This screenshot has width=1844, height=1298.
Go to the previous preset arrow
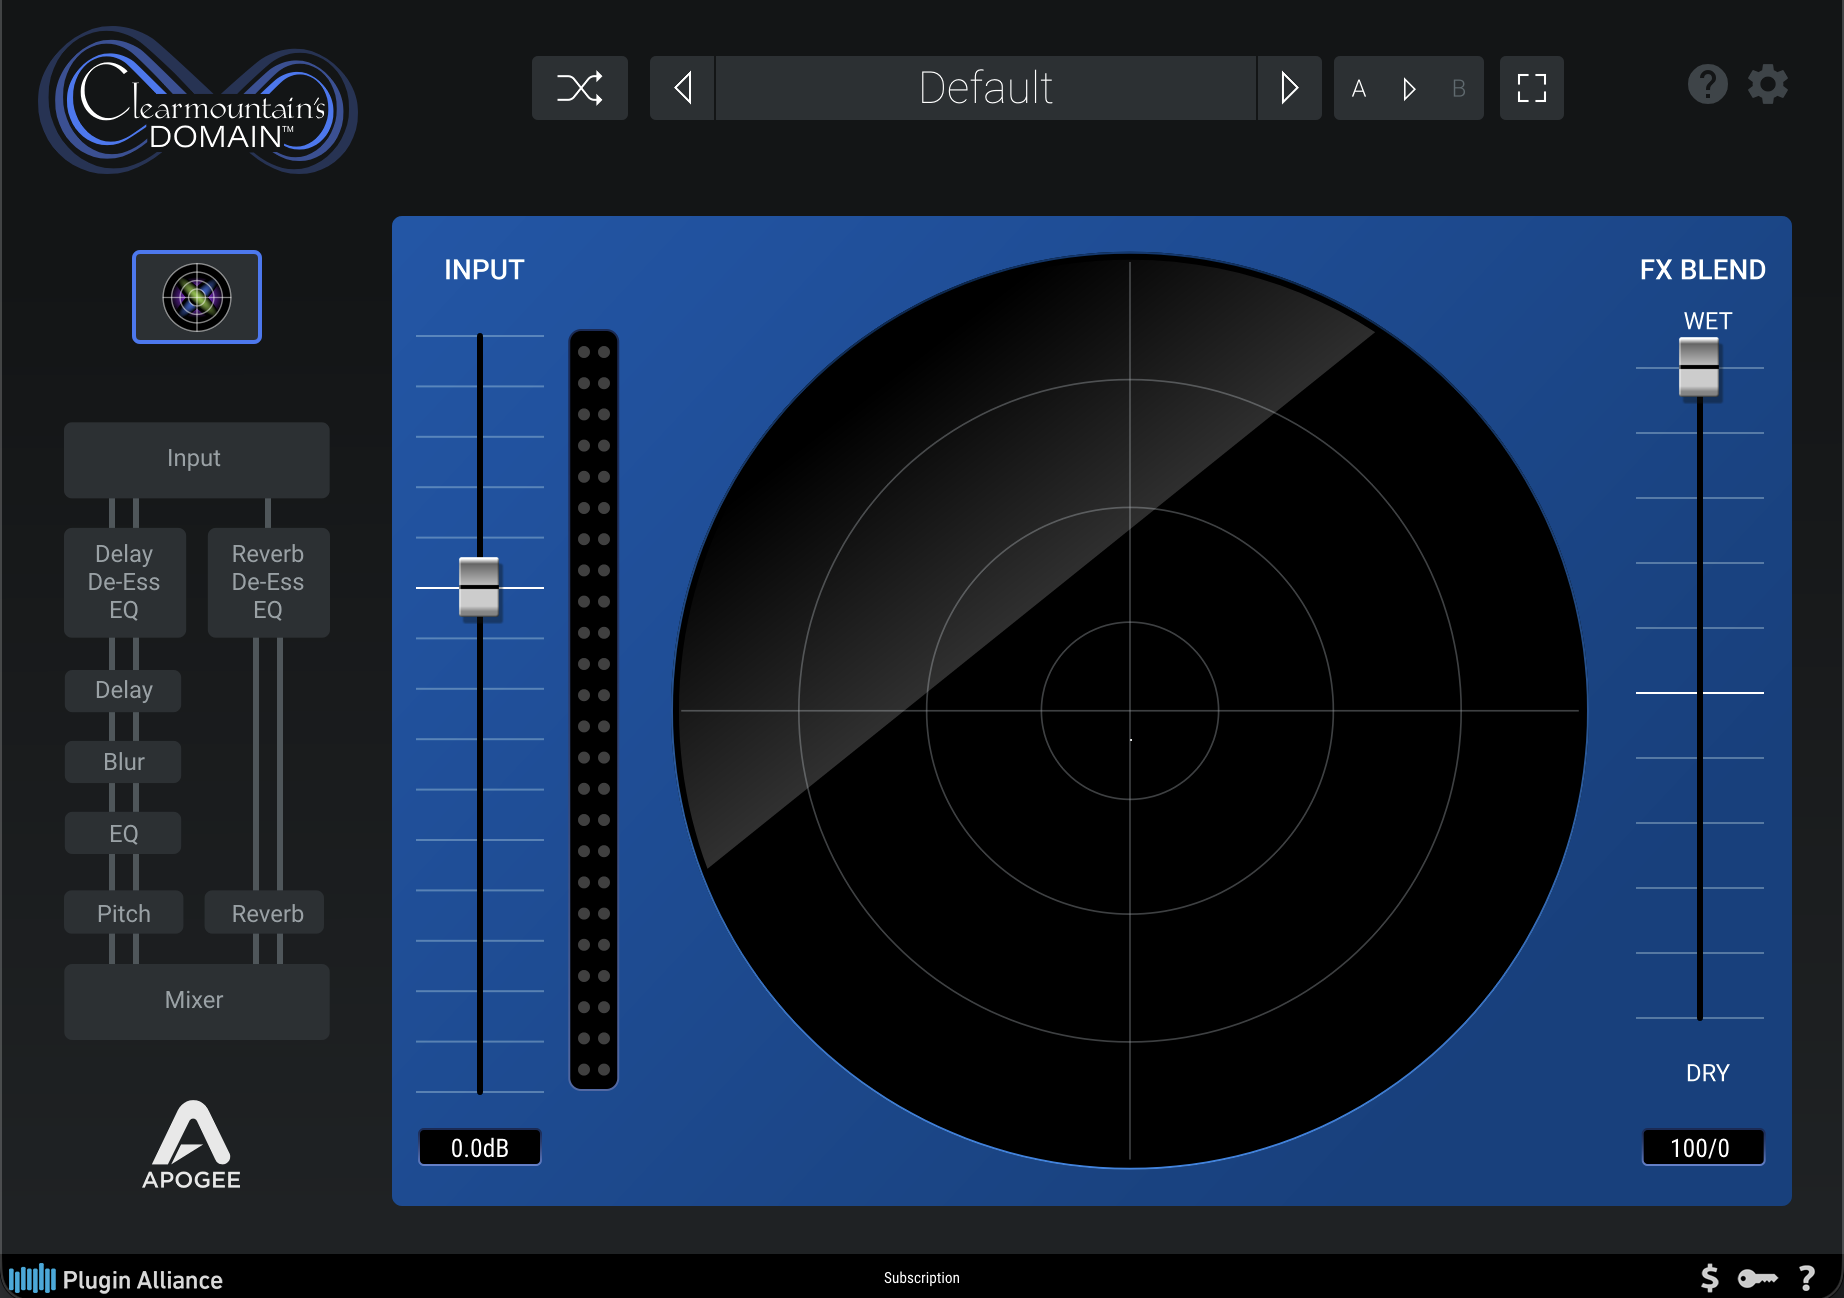(683, 88)
